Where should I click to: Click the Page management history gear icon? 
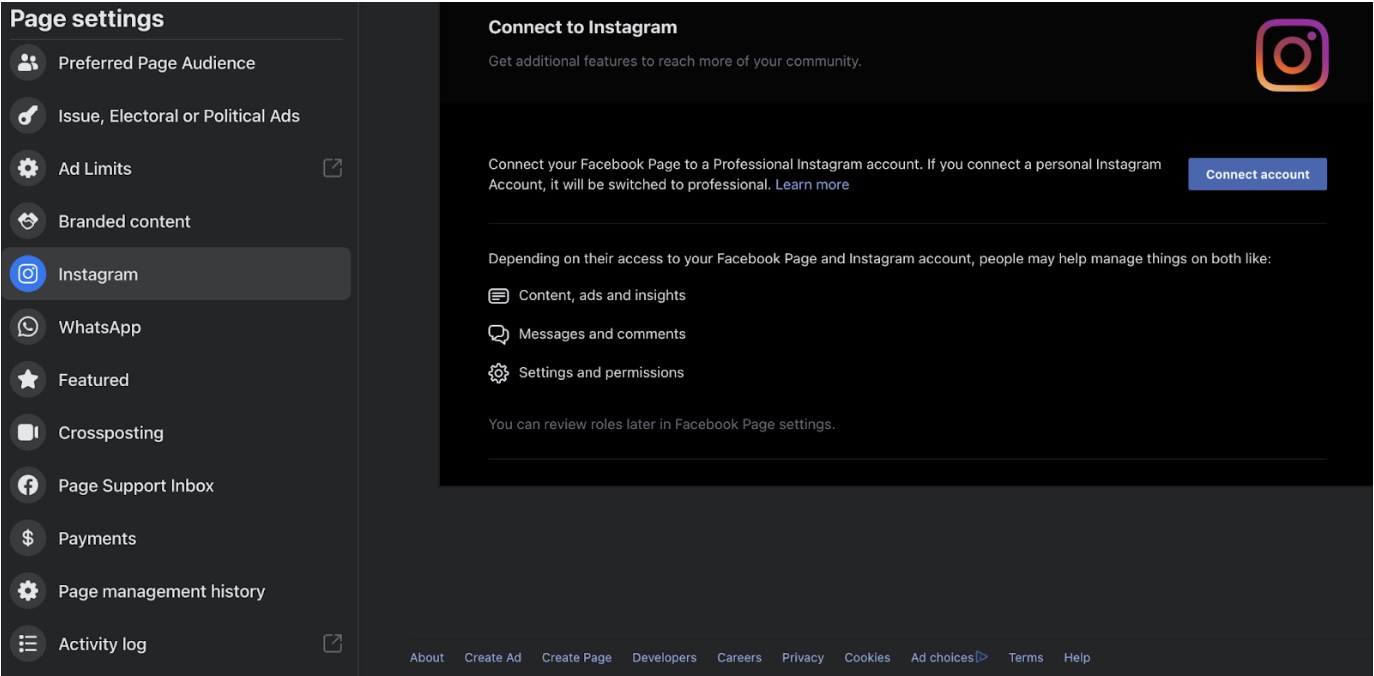pyautogui.click(x=28, y=591)
